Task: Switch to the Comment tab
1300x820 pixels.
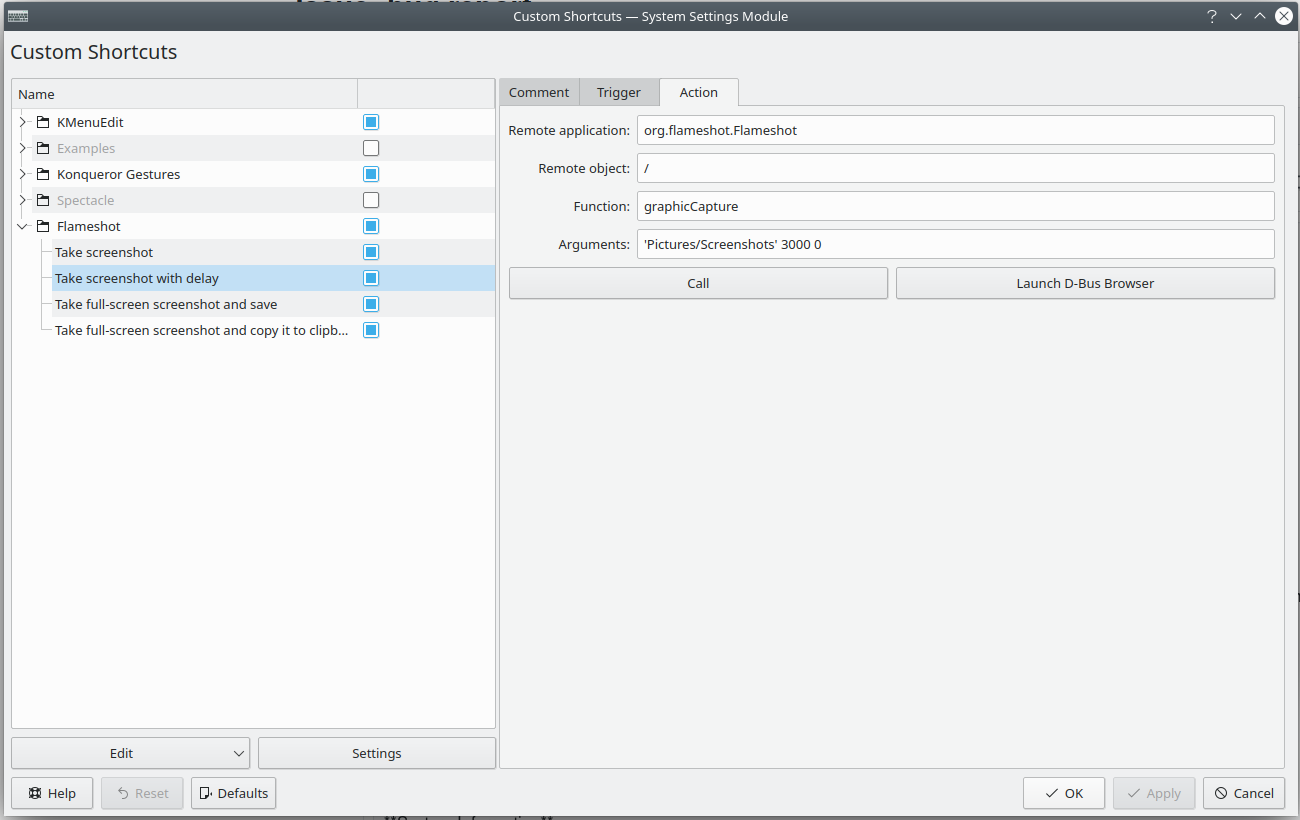Action: coord(539,92)
